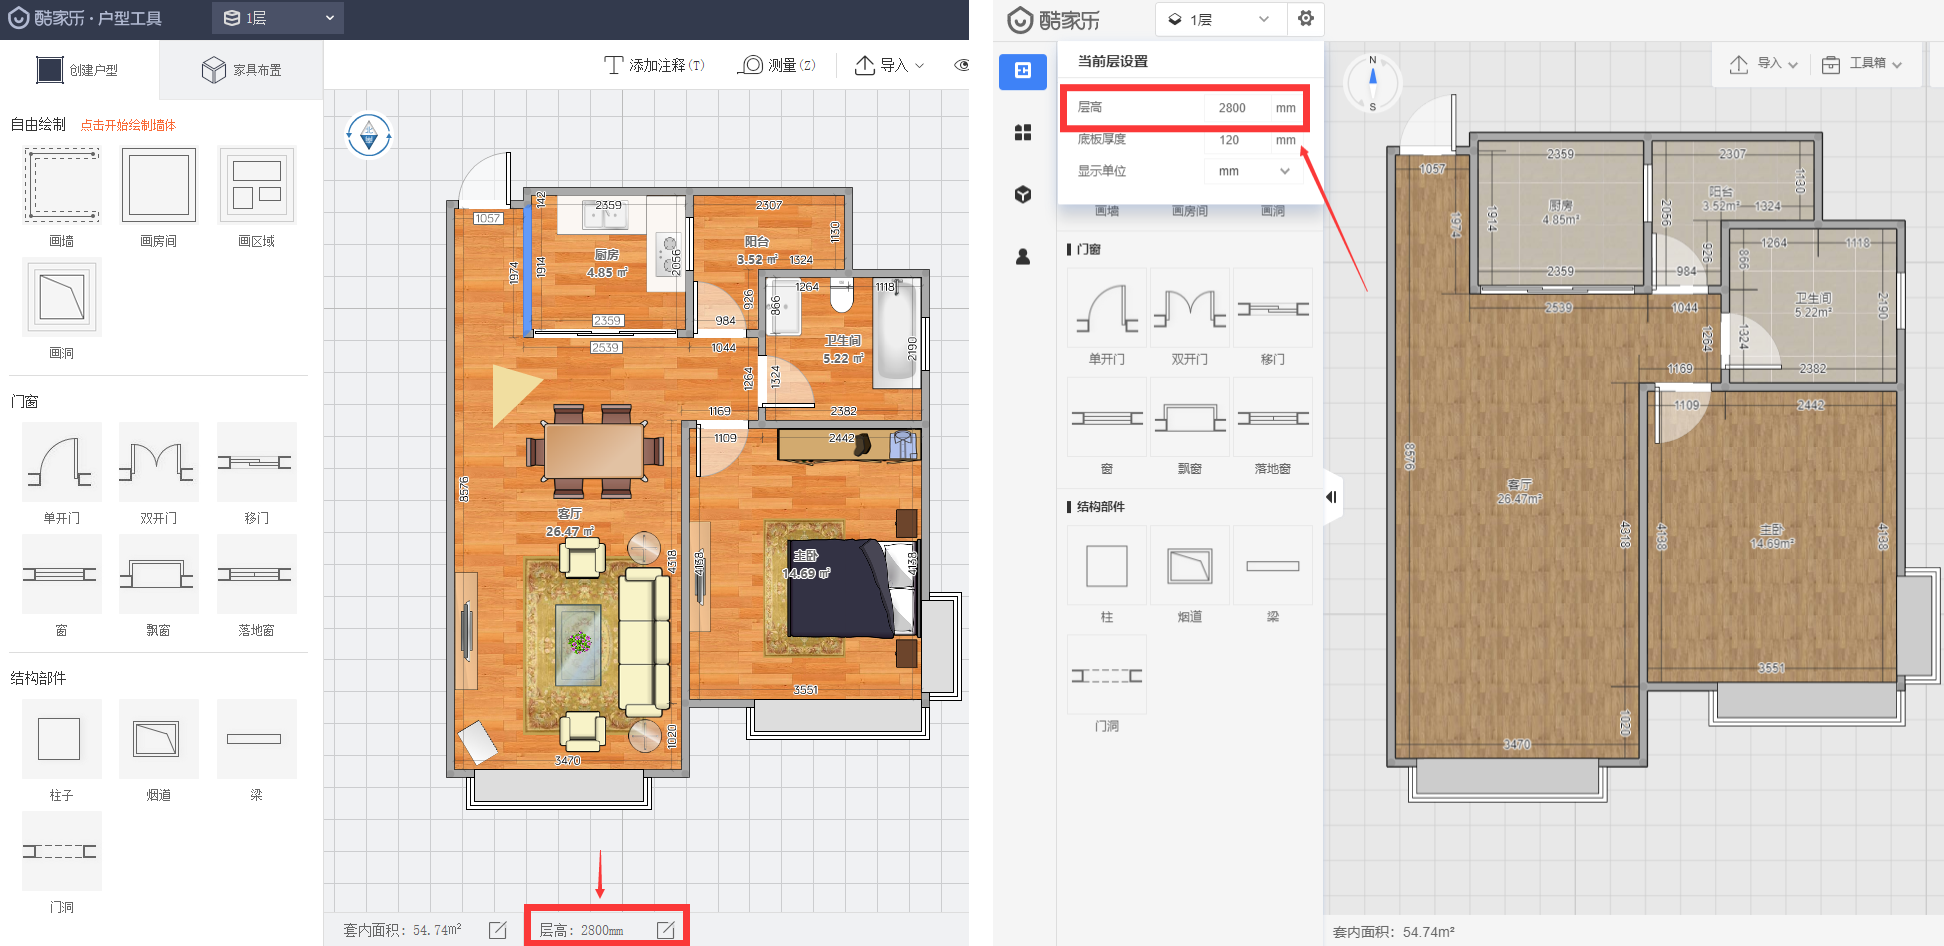
Task: Select 门洞 door opening in right window
Action: pos(1107,675)
